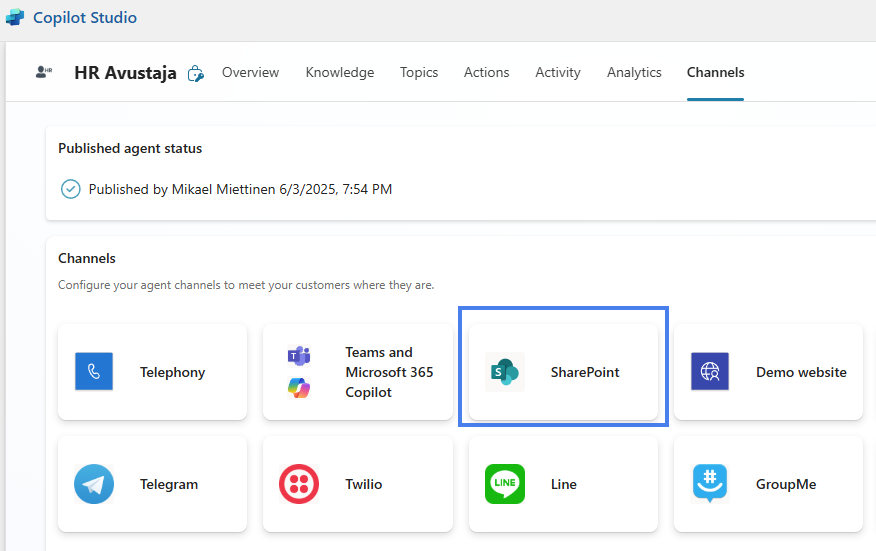Click the Twilio red icon
876x551 pixels.
(x=299, y=484)
